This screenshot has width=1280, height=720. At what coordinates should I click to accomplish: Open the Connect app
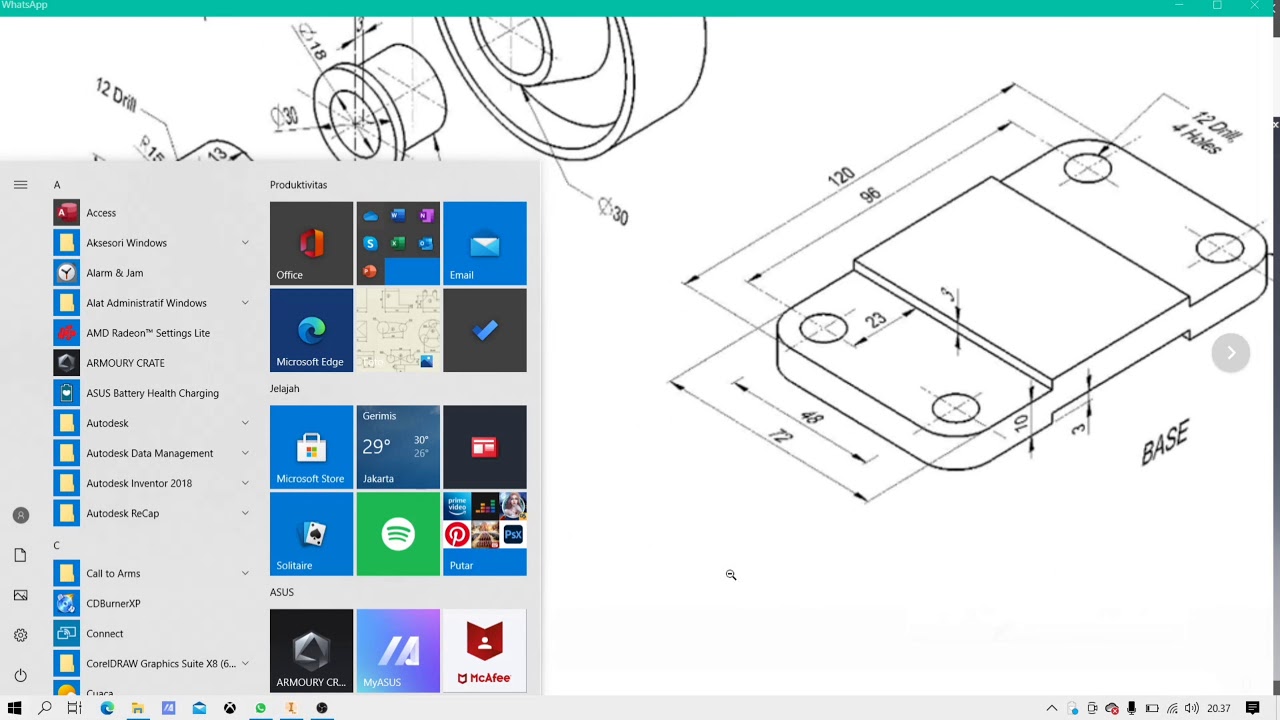click(153, 633)
